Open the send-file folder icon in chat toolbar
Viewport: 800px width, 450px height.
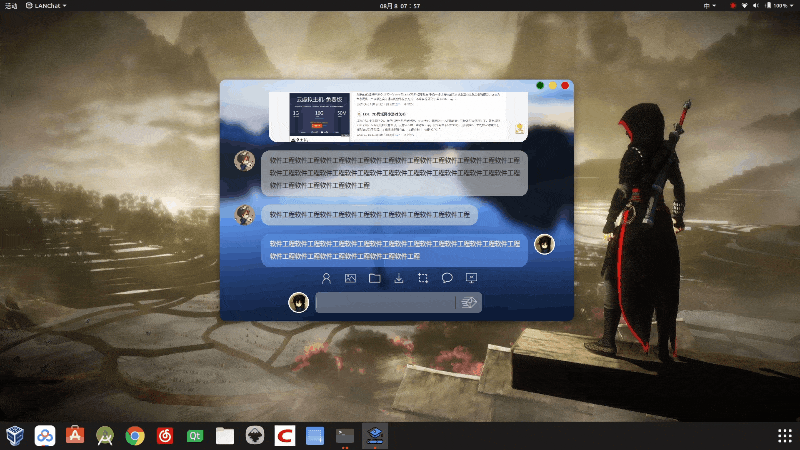[x=374, y=278]
